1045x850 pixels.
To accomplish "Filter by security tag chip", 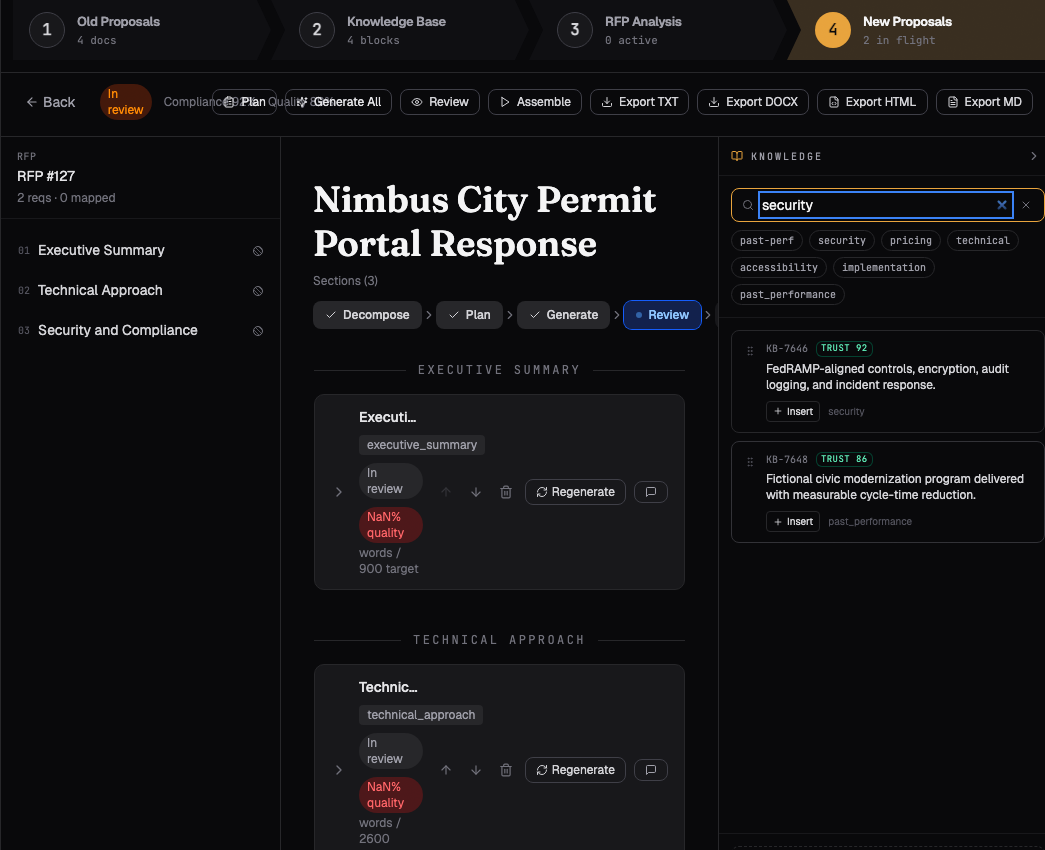I will pyautogui.click(x=842, y=241).
